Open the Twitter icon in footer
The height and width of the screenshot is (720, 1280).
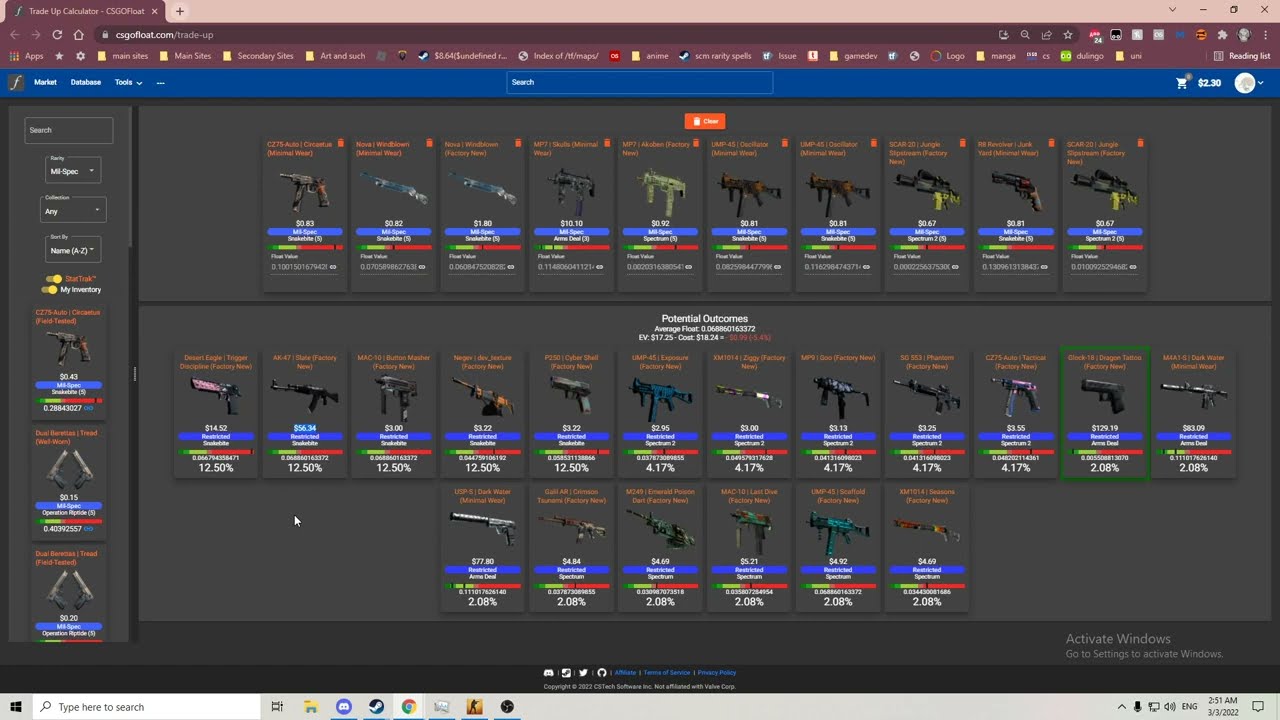pyautogui.click(x=583, y=673)
